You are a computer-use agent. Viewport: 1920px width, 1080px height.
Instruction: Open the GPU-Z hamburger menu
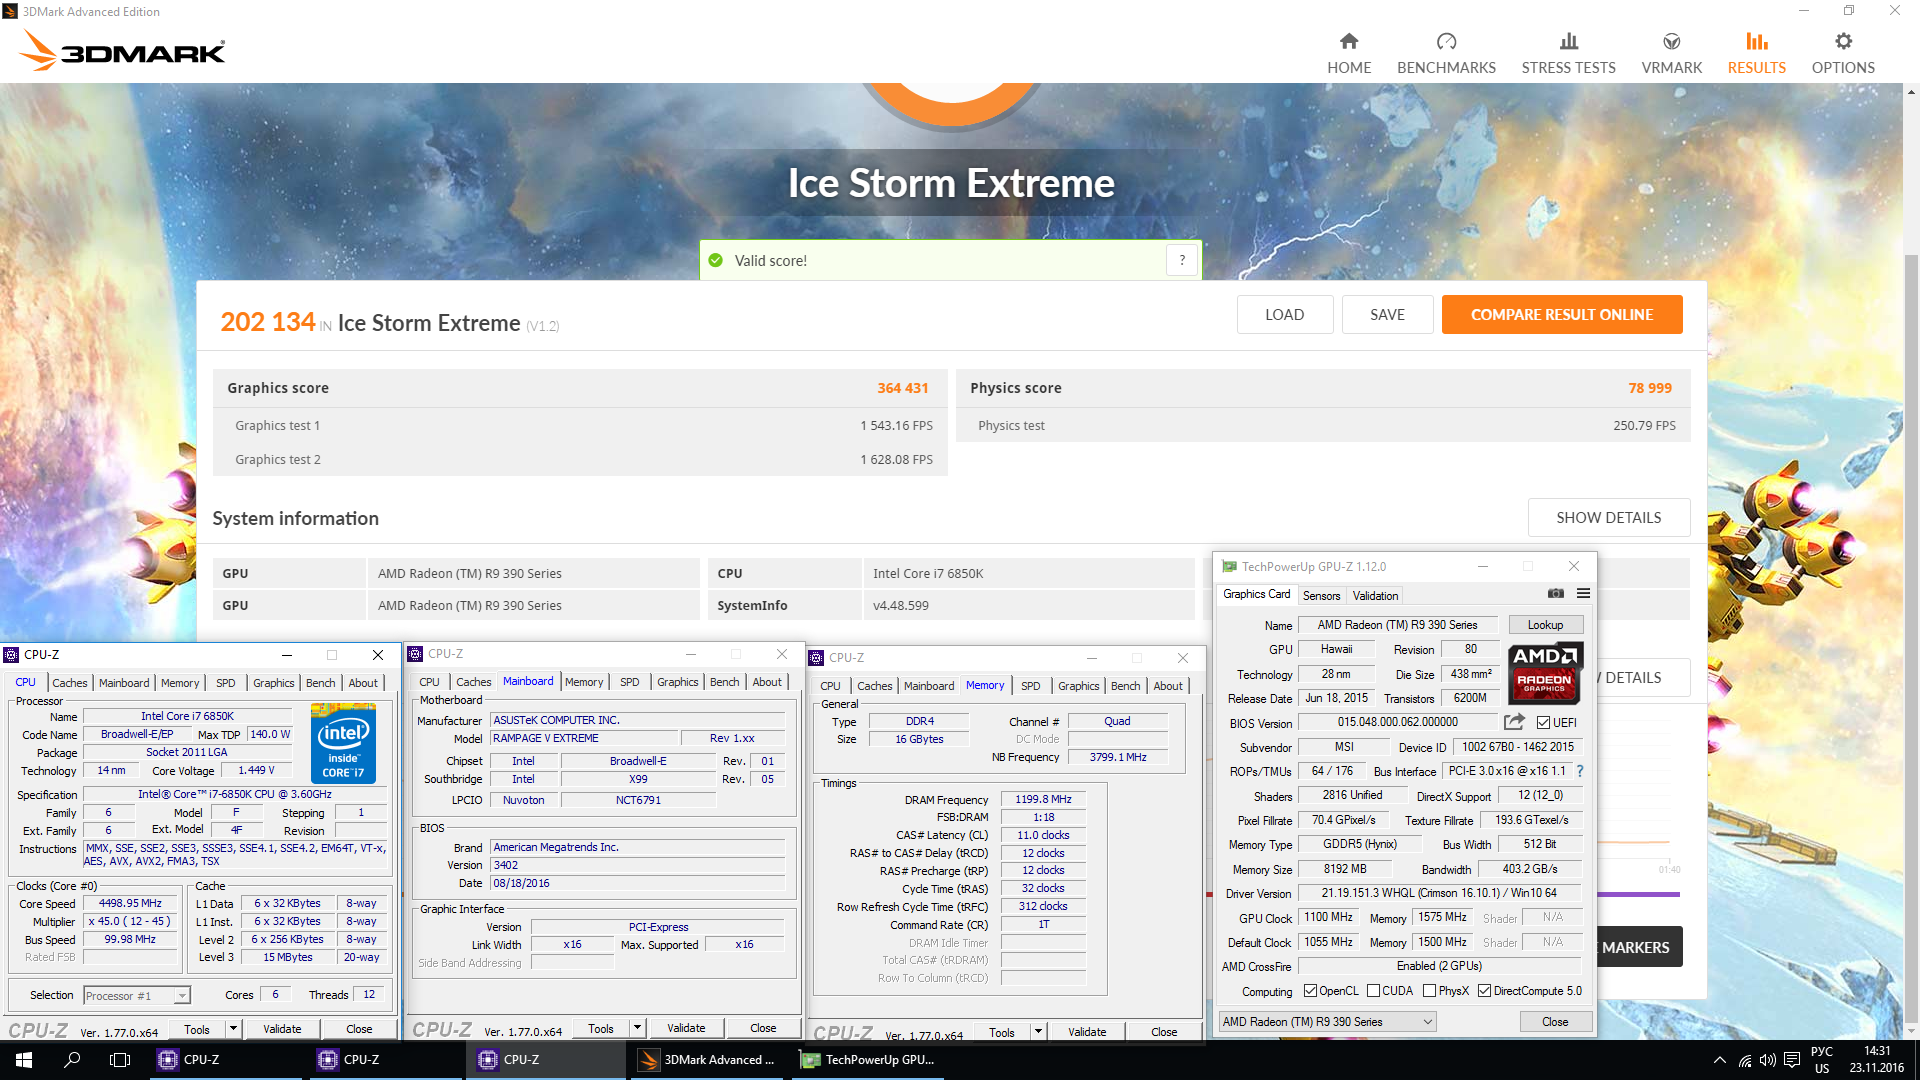click(1583, 594)
